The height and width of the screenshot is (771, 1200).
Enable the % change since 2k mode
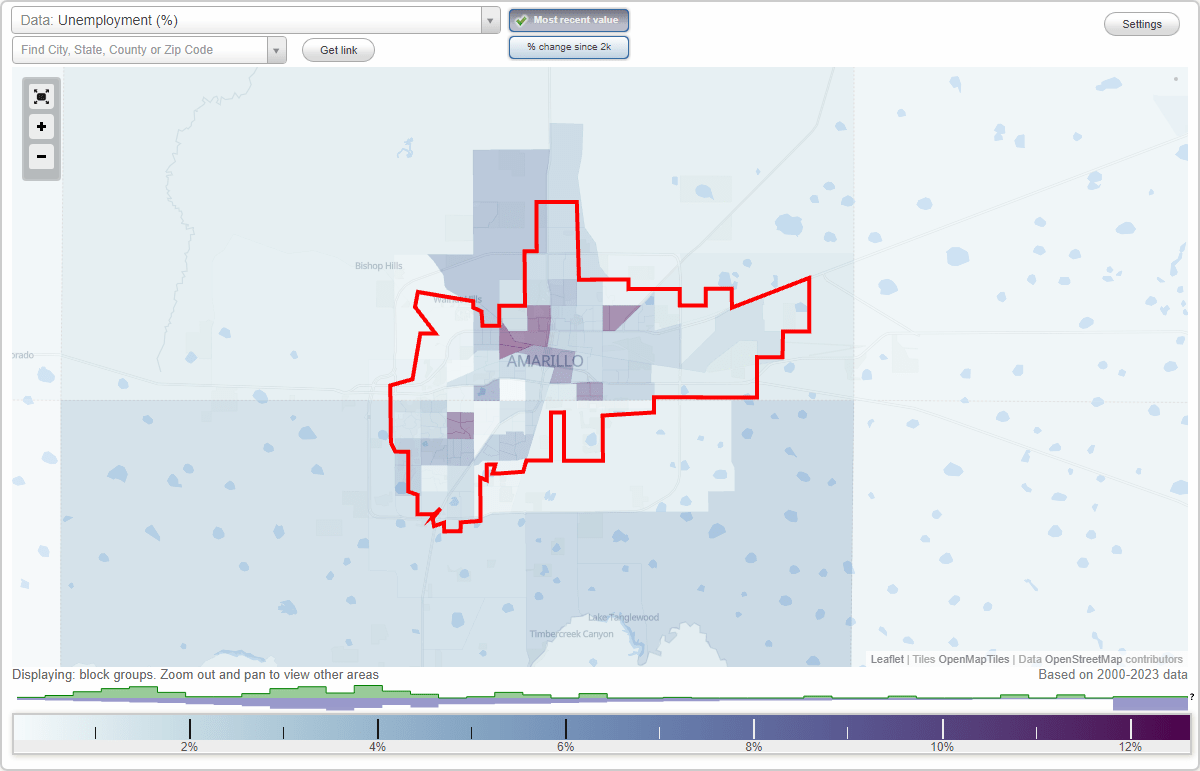(568, 46)
